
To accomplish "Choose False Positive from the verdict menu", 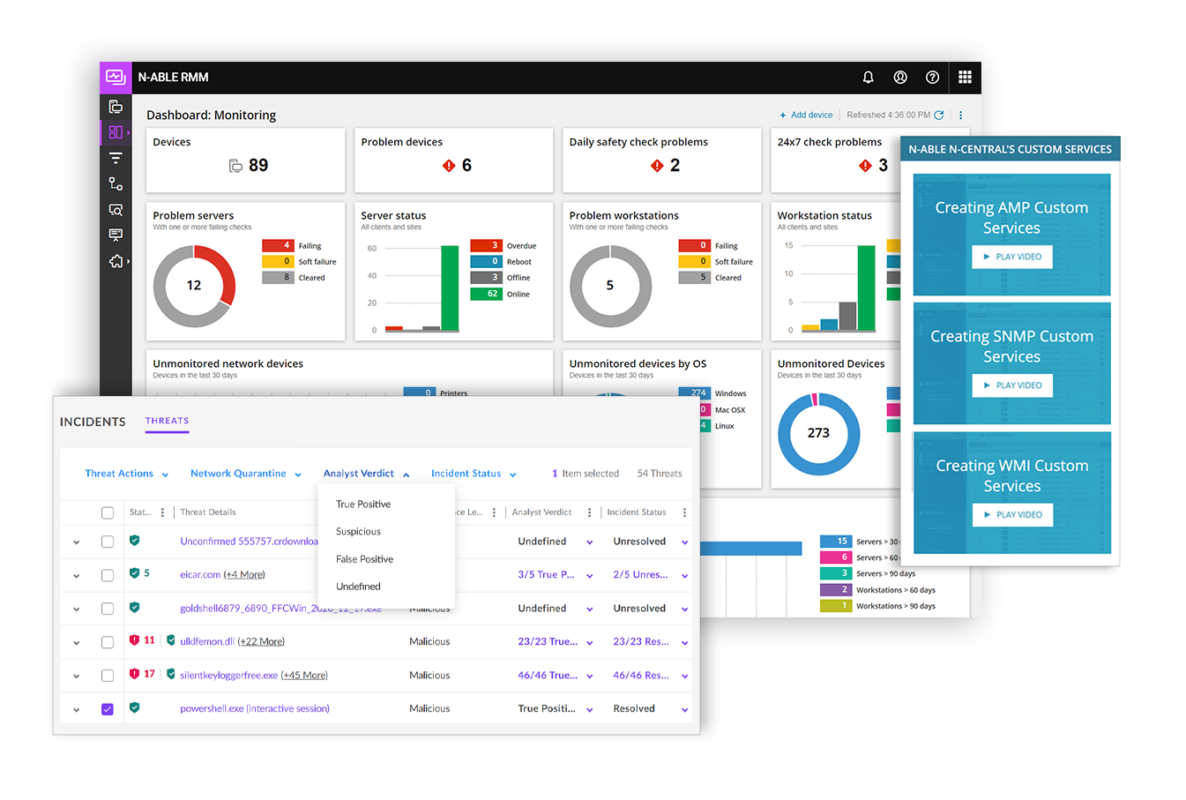I will pos(365,560).
